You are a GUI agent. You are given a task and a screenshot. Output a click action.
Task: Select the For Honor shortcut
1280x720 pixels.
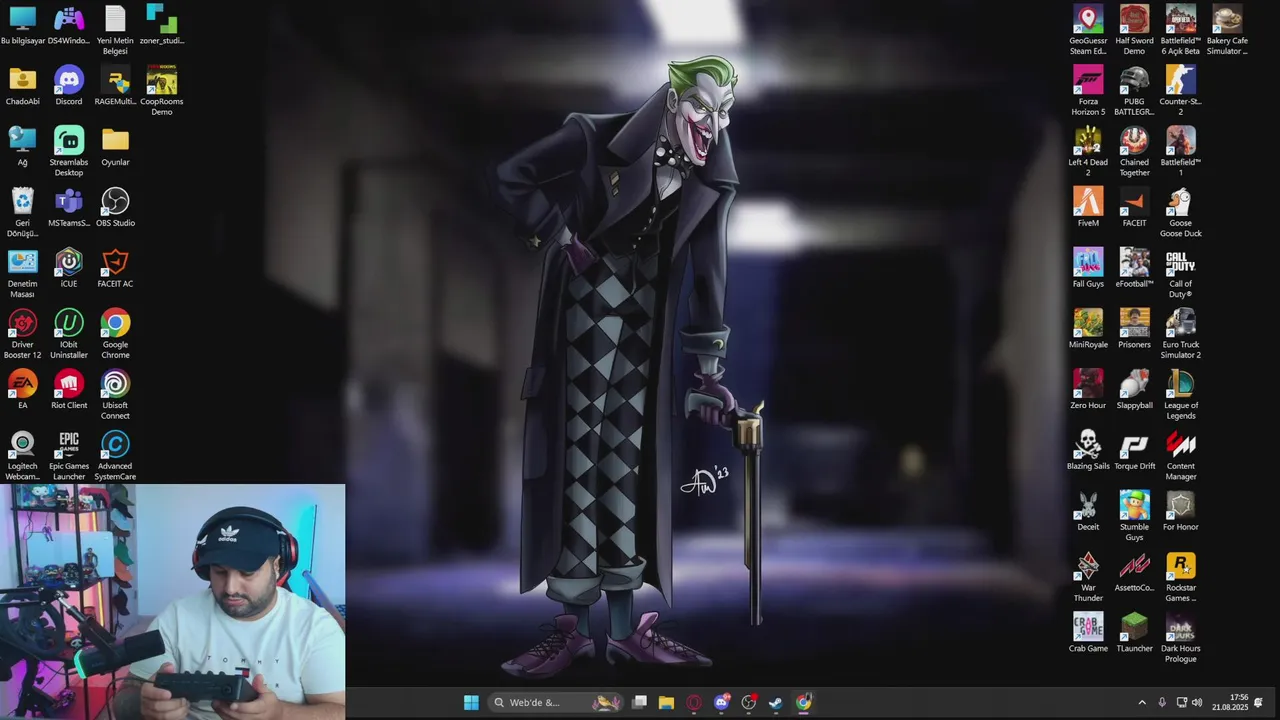tap(1181, 512)
